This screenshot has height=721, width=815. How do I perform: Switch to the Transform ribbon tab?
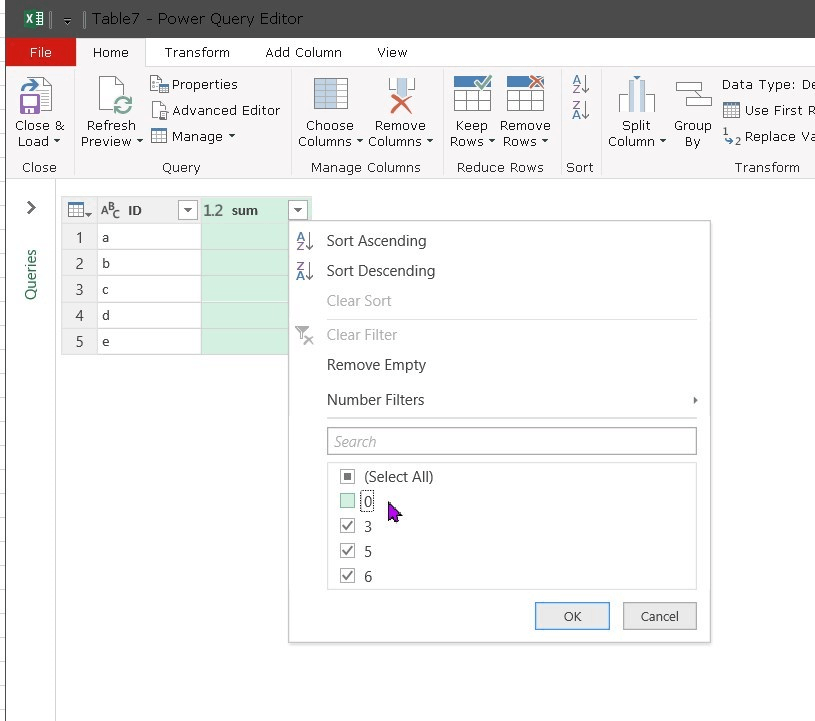pyautogui.click(x=197, y=52)
